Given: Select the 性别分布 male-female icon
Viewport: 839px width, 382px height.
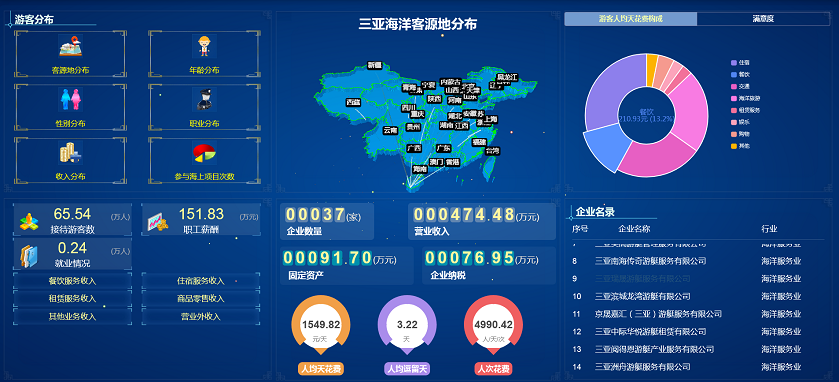Looking at the screenshot, I should (71, 100).
